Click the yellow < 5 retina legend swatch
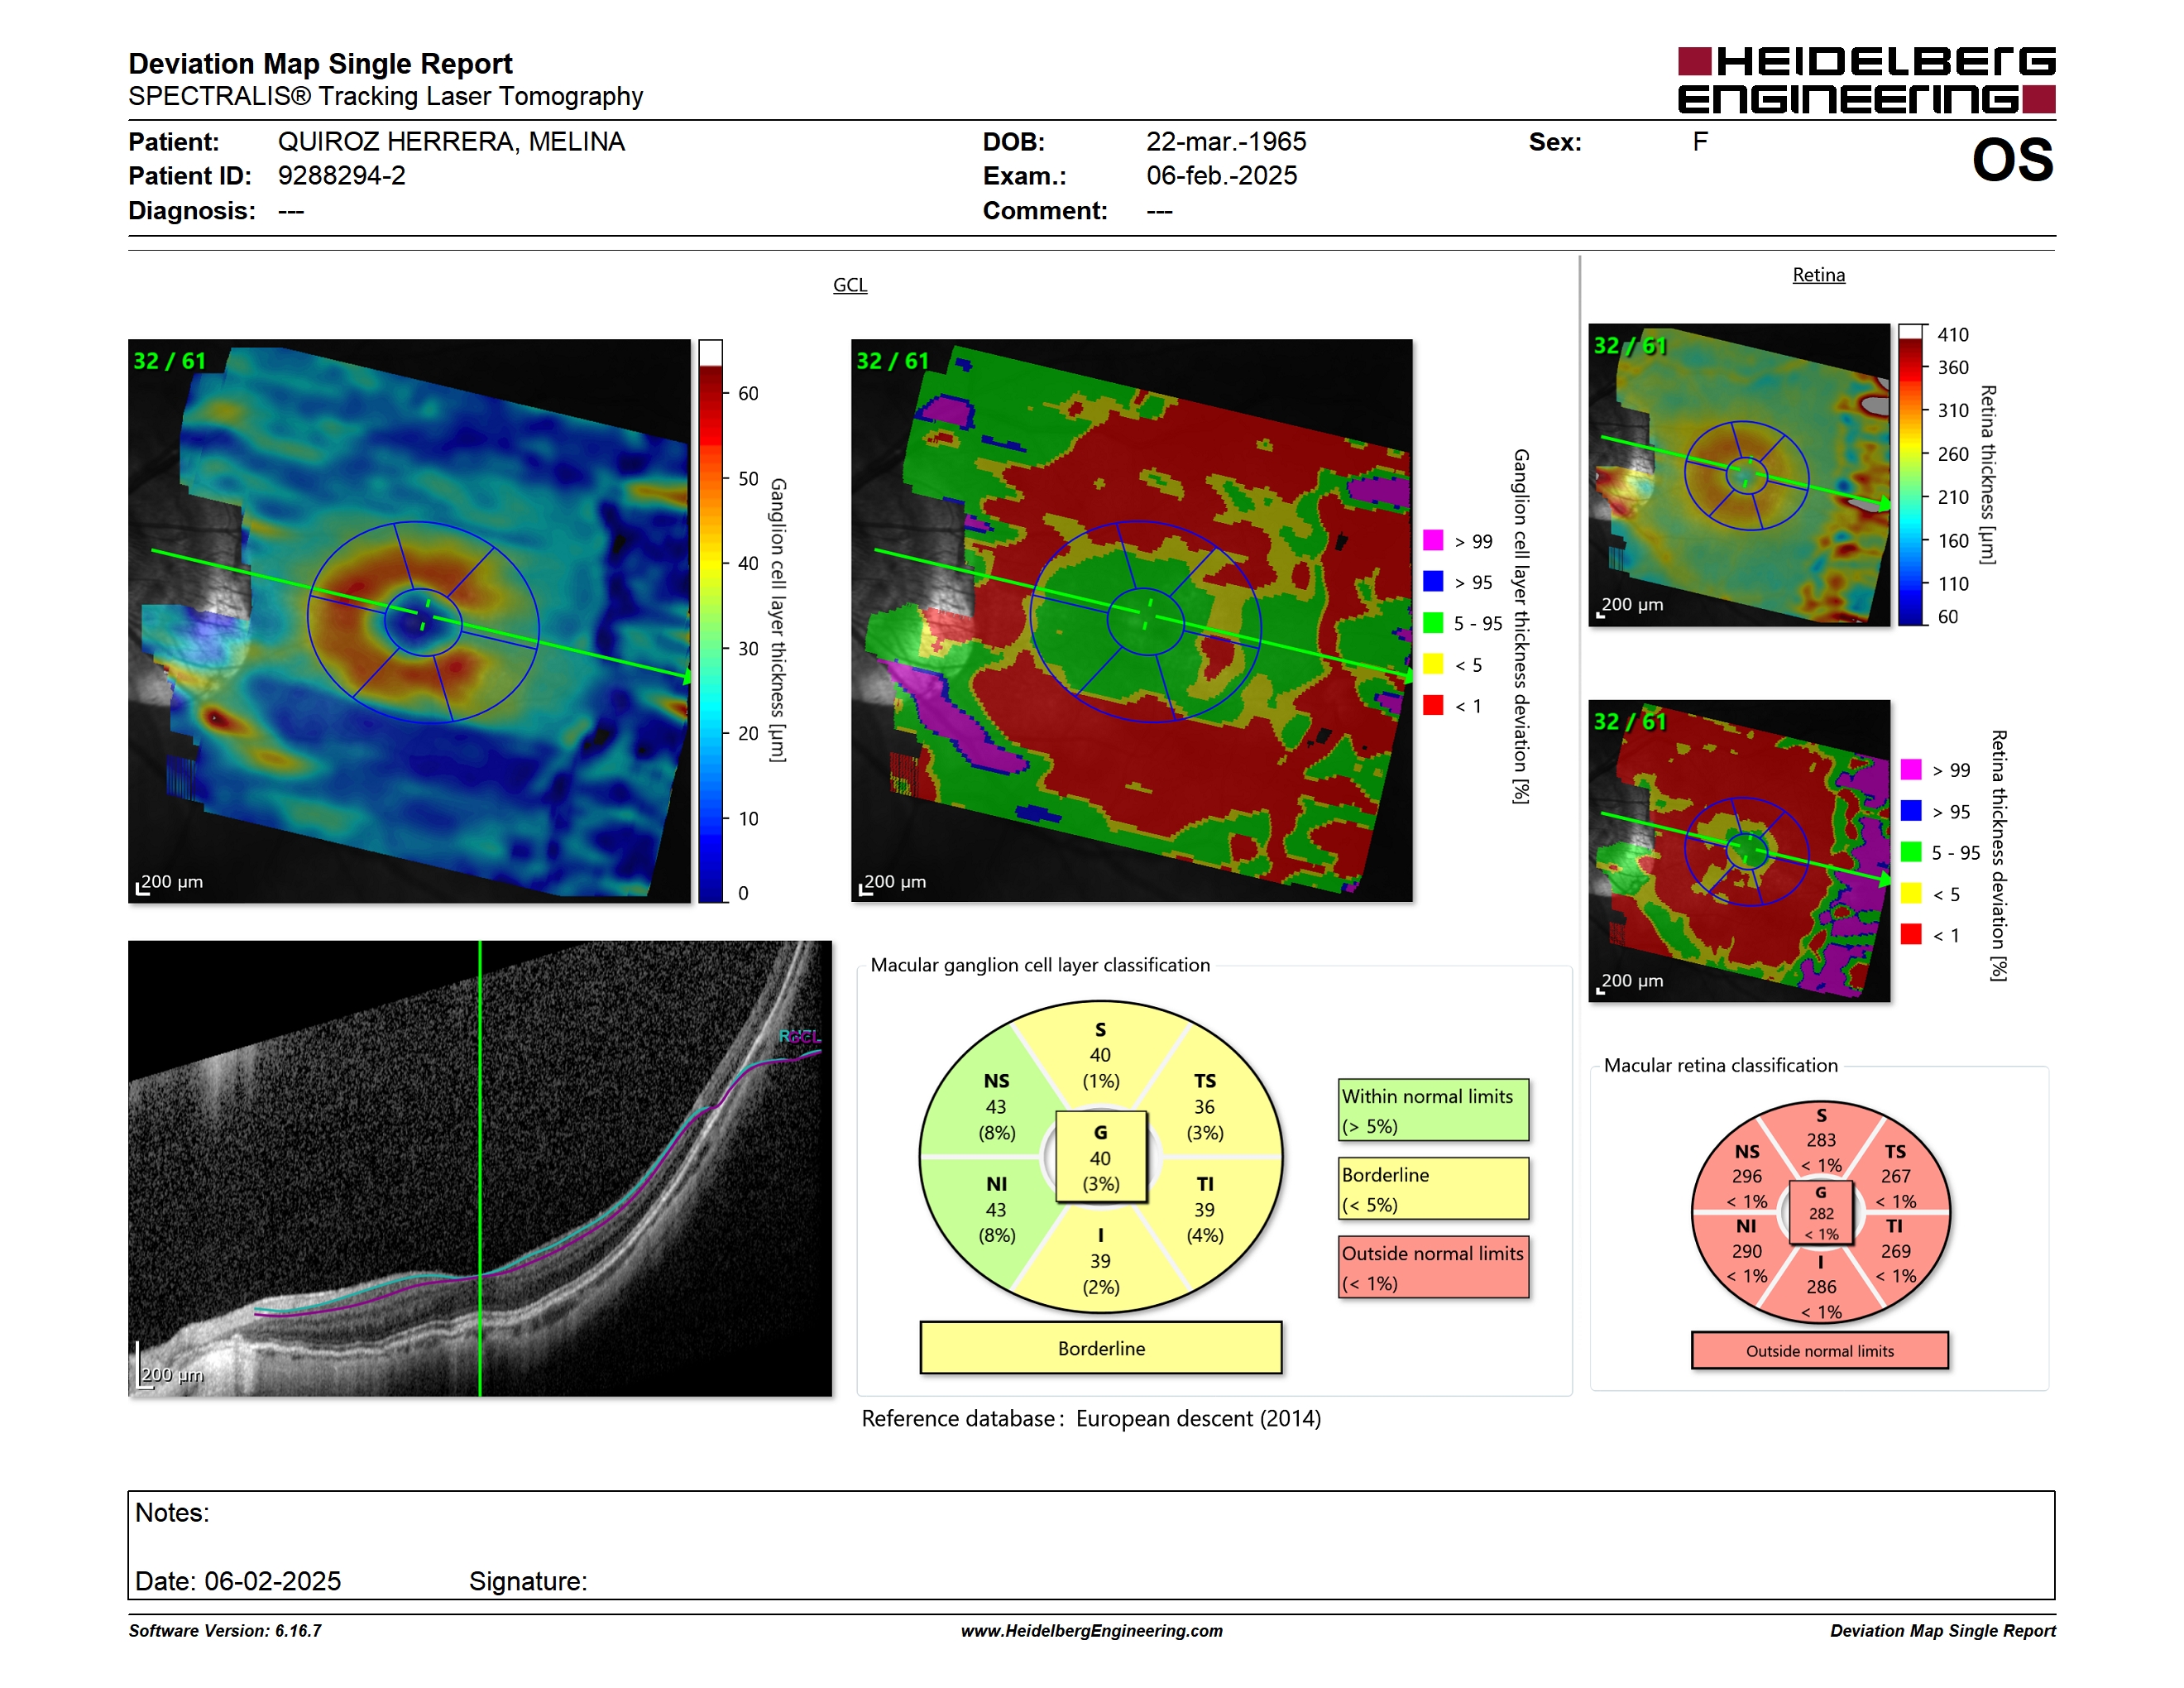The width and height of the screenshot is (2184, 1688). pyautogui.click(x=1911, y=893)
